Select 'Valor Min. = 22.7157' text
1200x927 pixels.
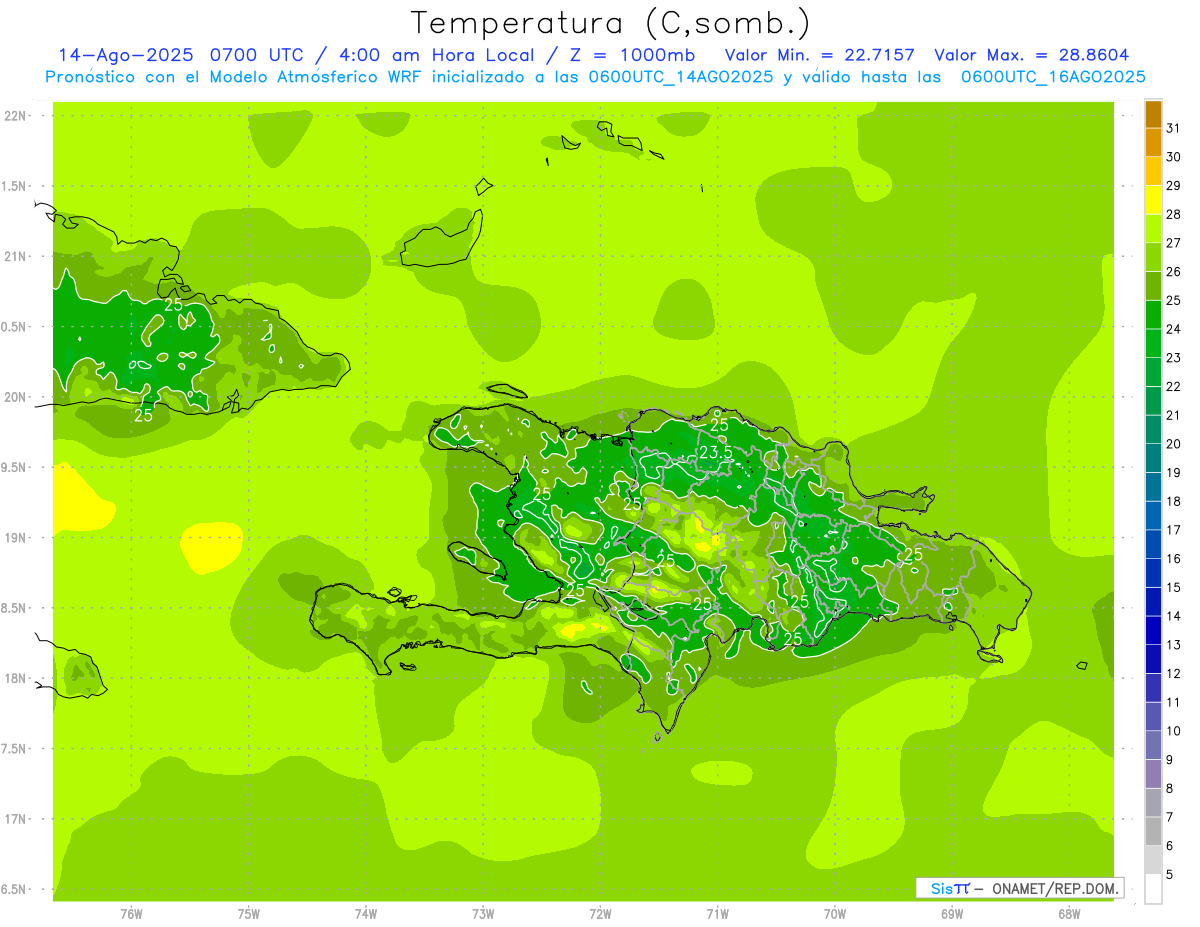point(819,55)
